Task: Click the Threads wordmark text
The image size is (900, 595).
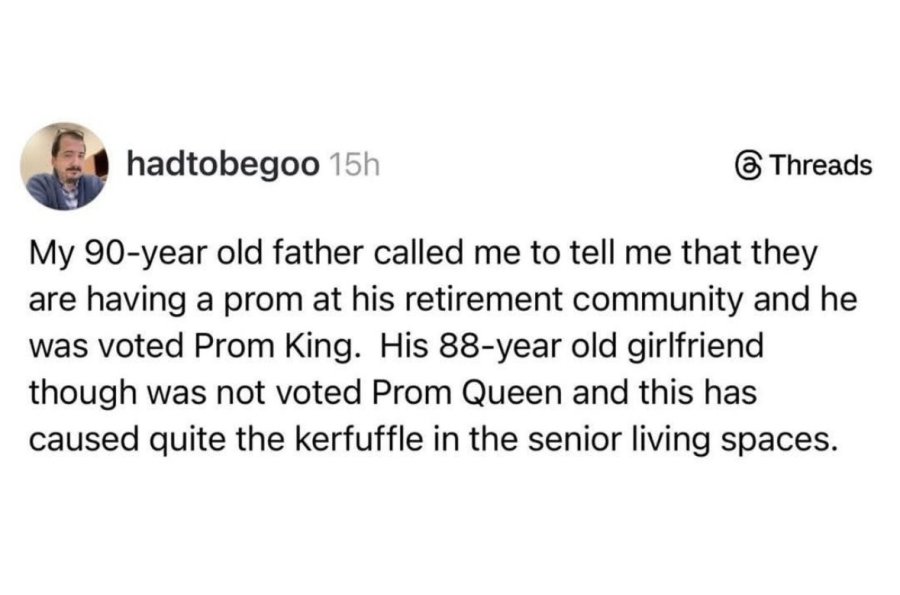Action: coord(820,165)
